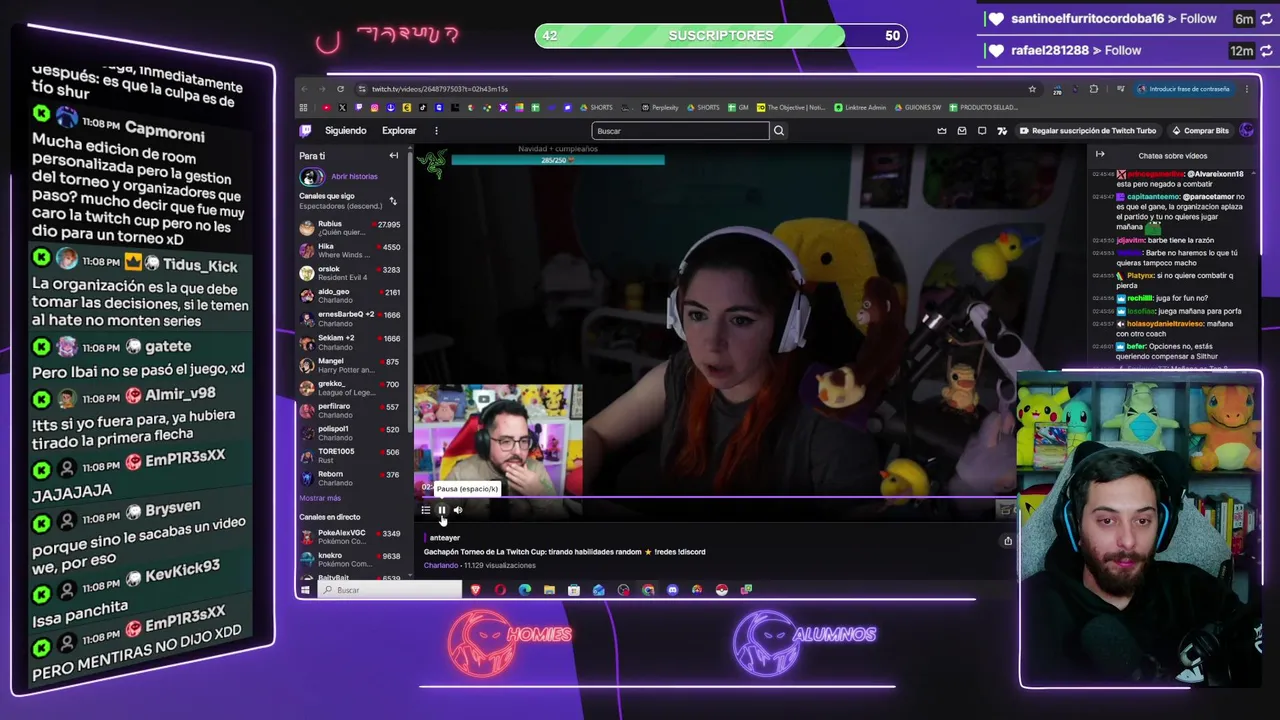Open the bookmarks apps grid icon
The image size is (1280, 720).
click(x=303, y=108)
